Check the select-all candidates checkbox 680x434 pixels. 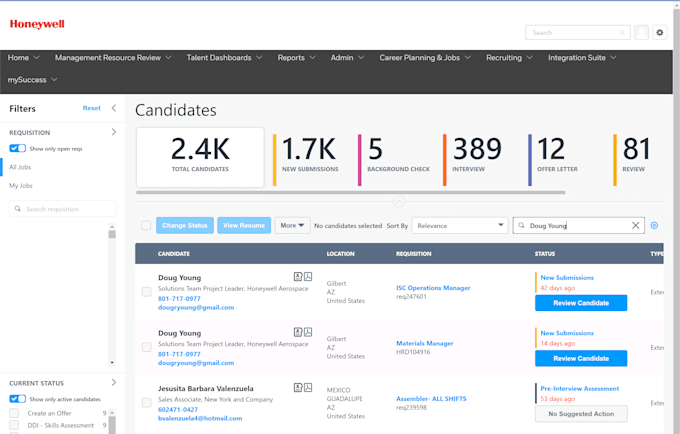(146, 226)
